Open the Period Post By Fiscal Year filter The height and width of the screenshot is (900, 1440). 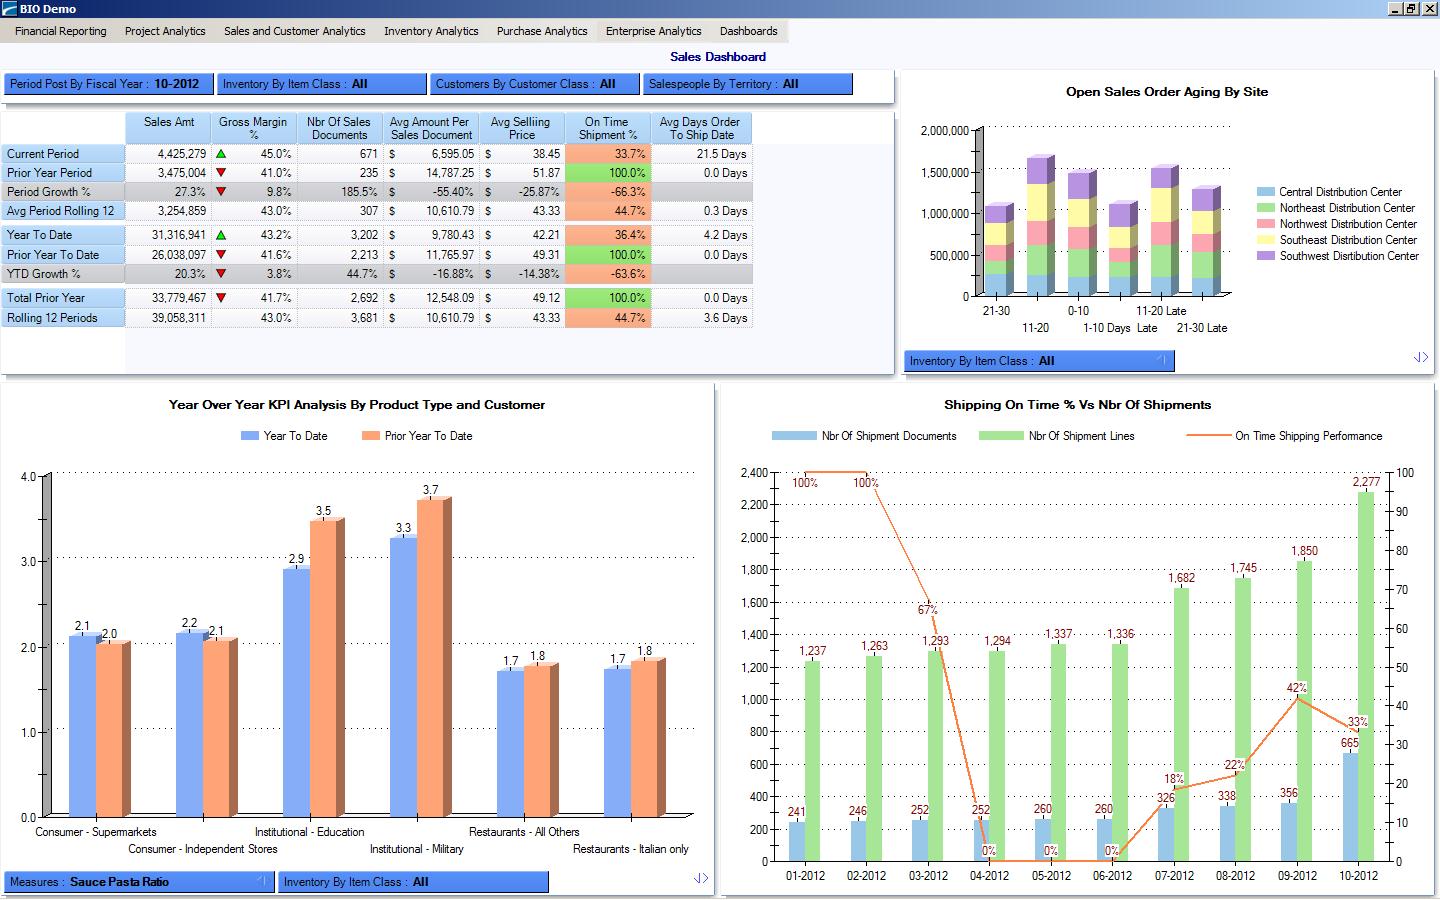point(107,84)
